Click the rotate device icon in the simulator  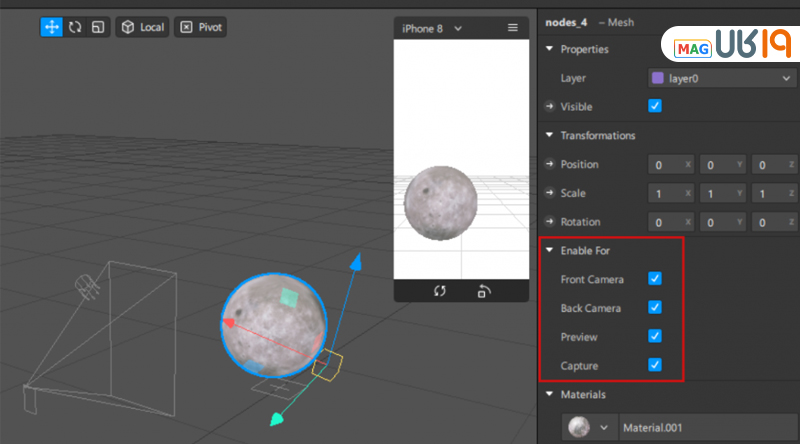coord(484,291)
